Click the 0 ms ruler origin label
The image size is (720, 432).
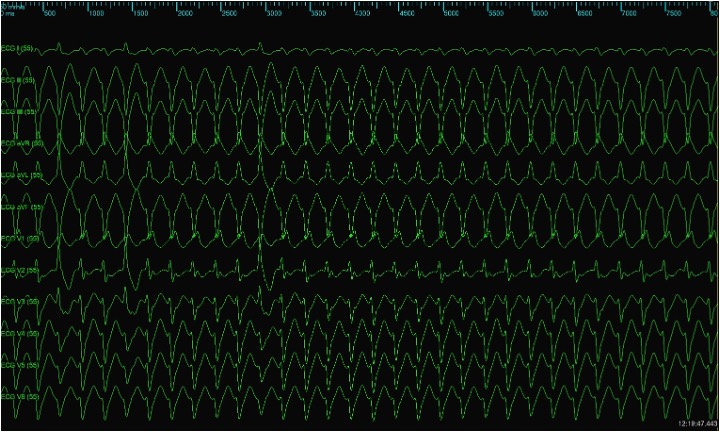[7, 13]
